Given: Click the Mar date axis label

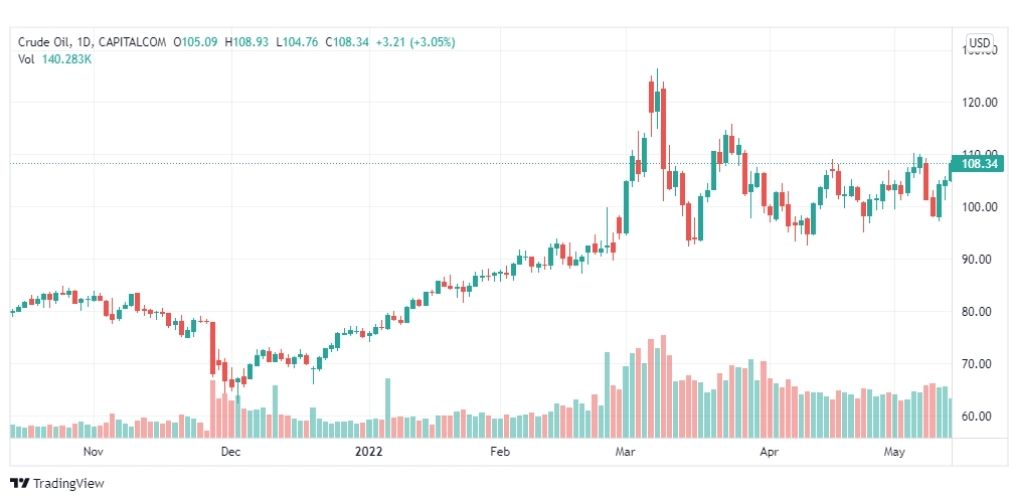Looking at the screenshot, I should (625, 452).
